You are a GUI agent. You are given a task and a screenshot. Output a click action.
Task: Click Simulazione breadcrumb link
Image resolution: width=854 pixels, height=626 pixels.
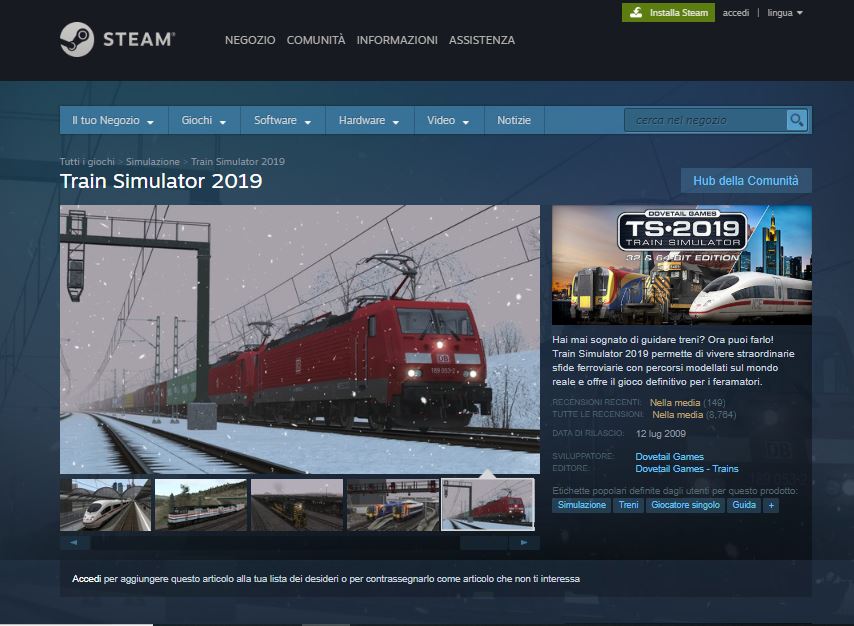(x=152, y=161)
